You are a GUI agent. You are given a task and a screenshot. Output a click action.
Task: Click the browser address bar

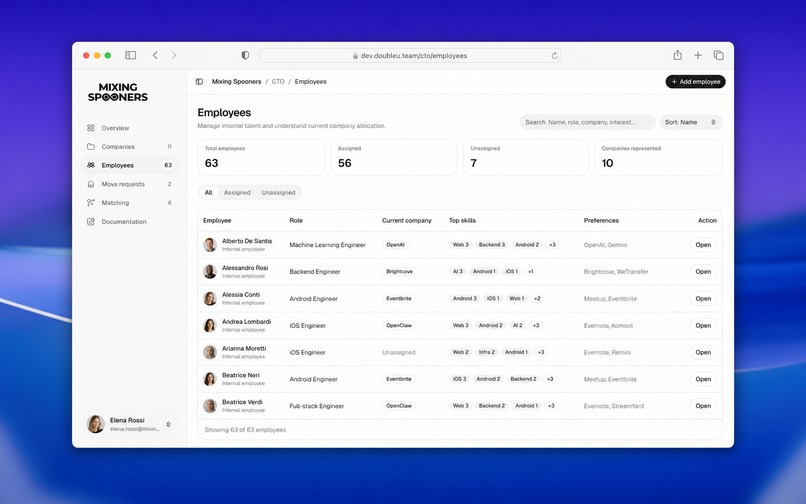click(x=410, y=56)
